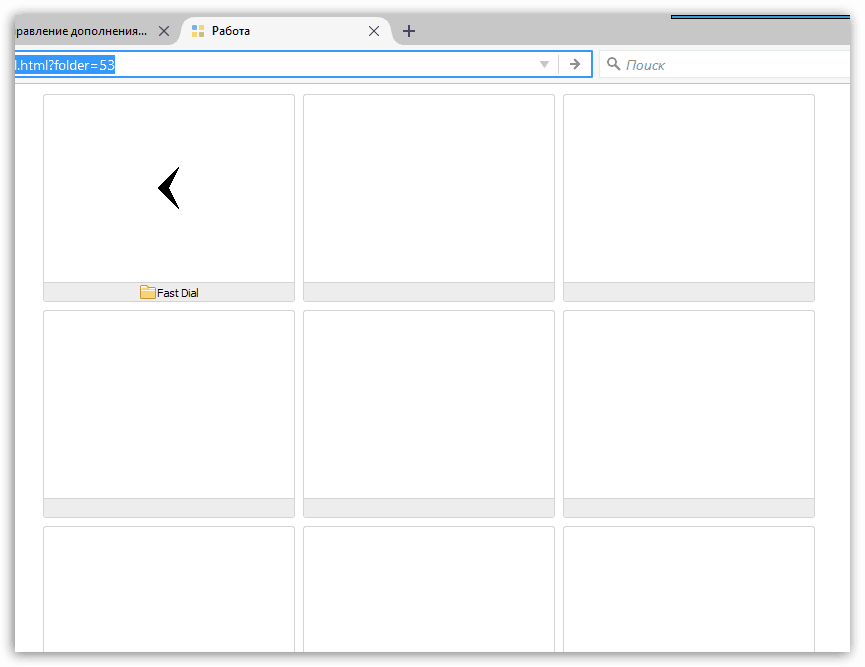Click the bottom-right empty dial cell
The image size is (865, 667).
coord(688,590)
